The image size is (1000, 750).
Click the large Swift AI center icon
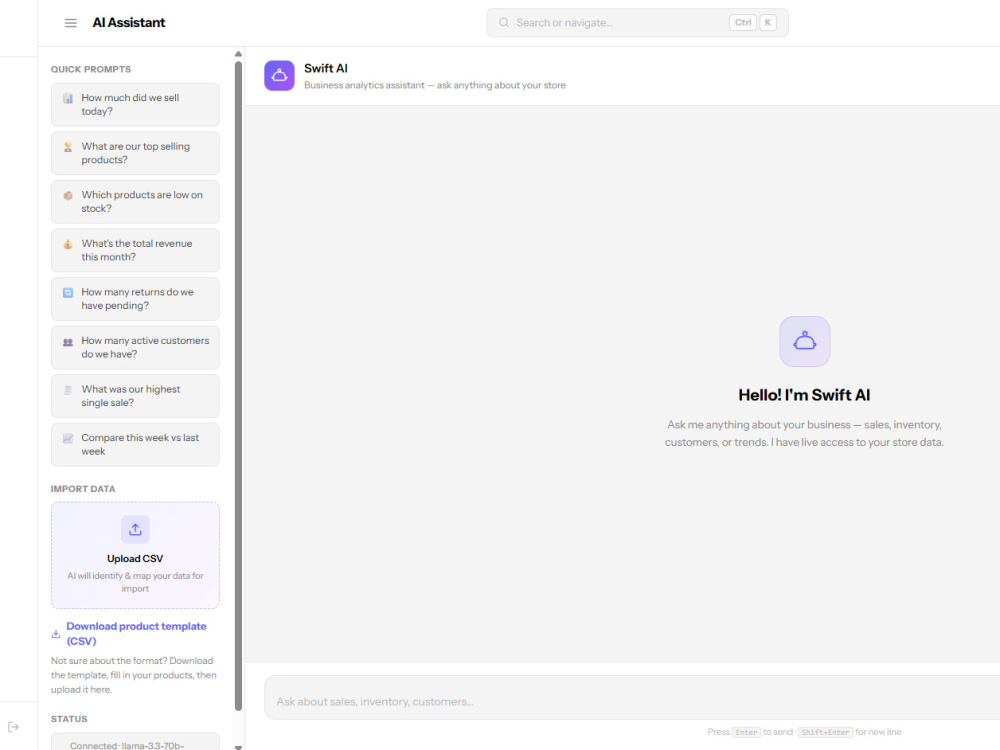pos(804,341)
